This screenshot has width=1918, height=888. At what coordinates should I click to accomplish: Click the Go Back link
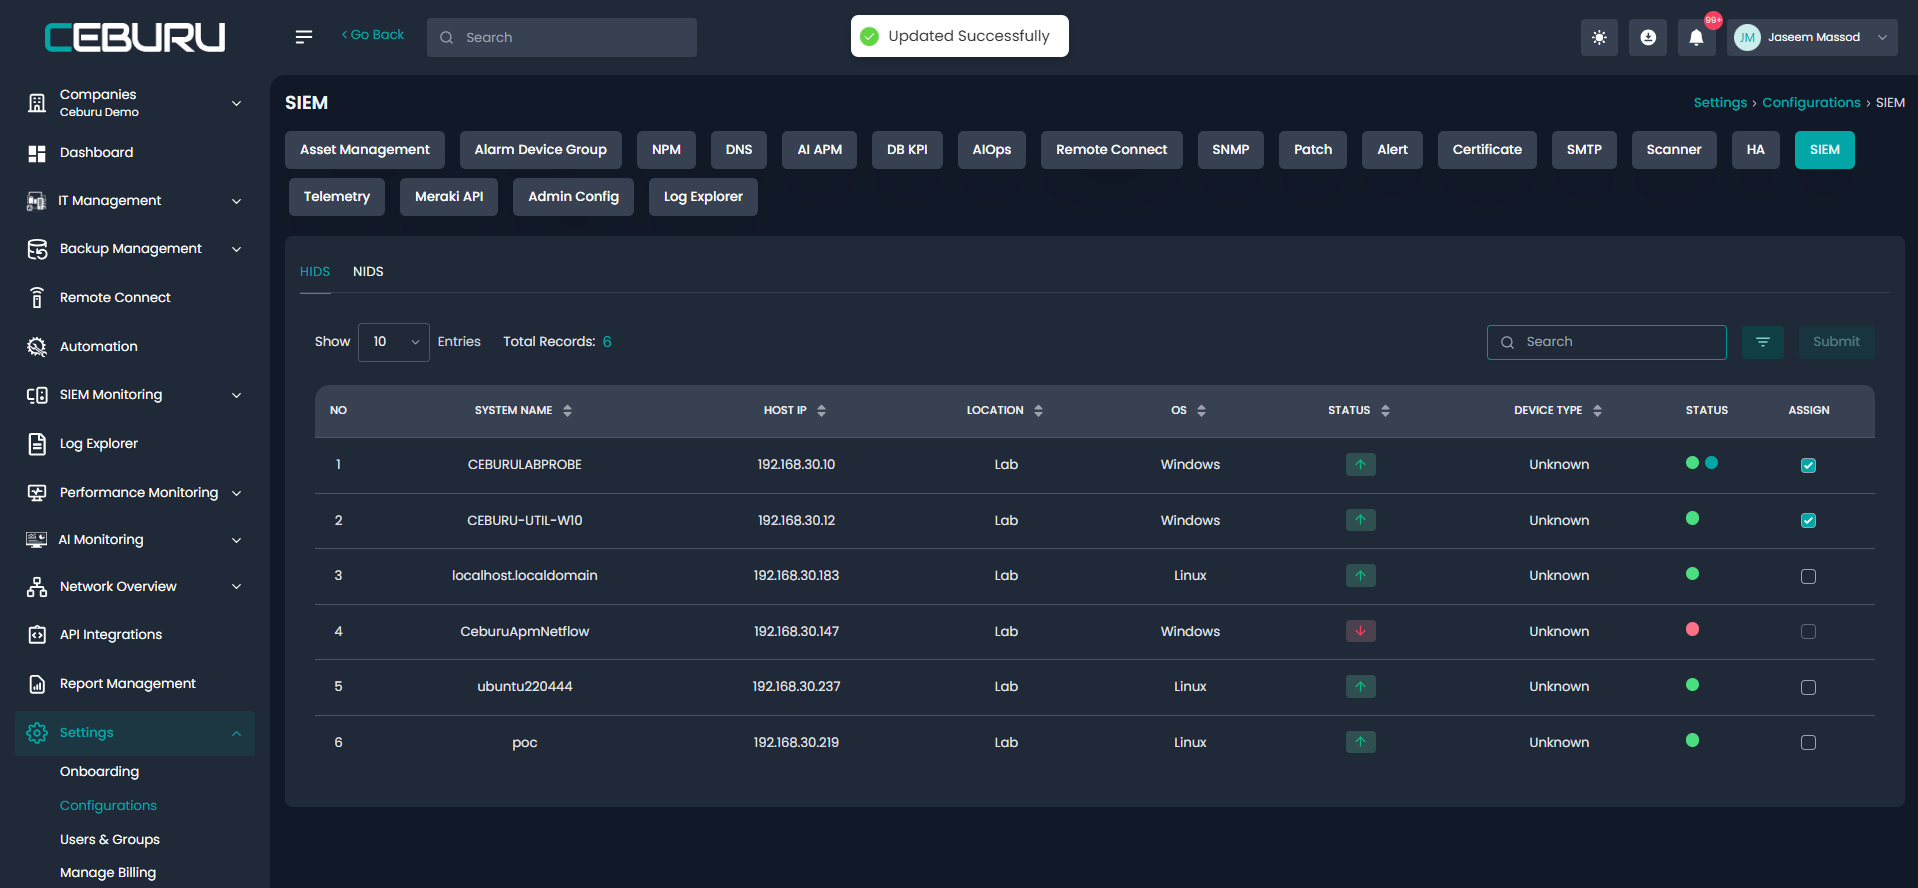click(x=373, y=35)
